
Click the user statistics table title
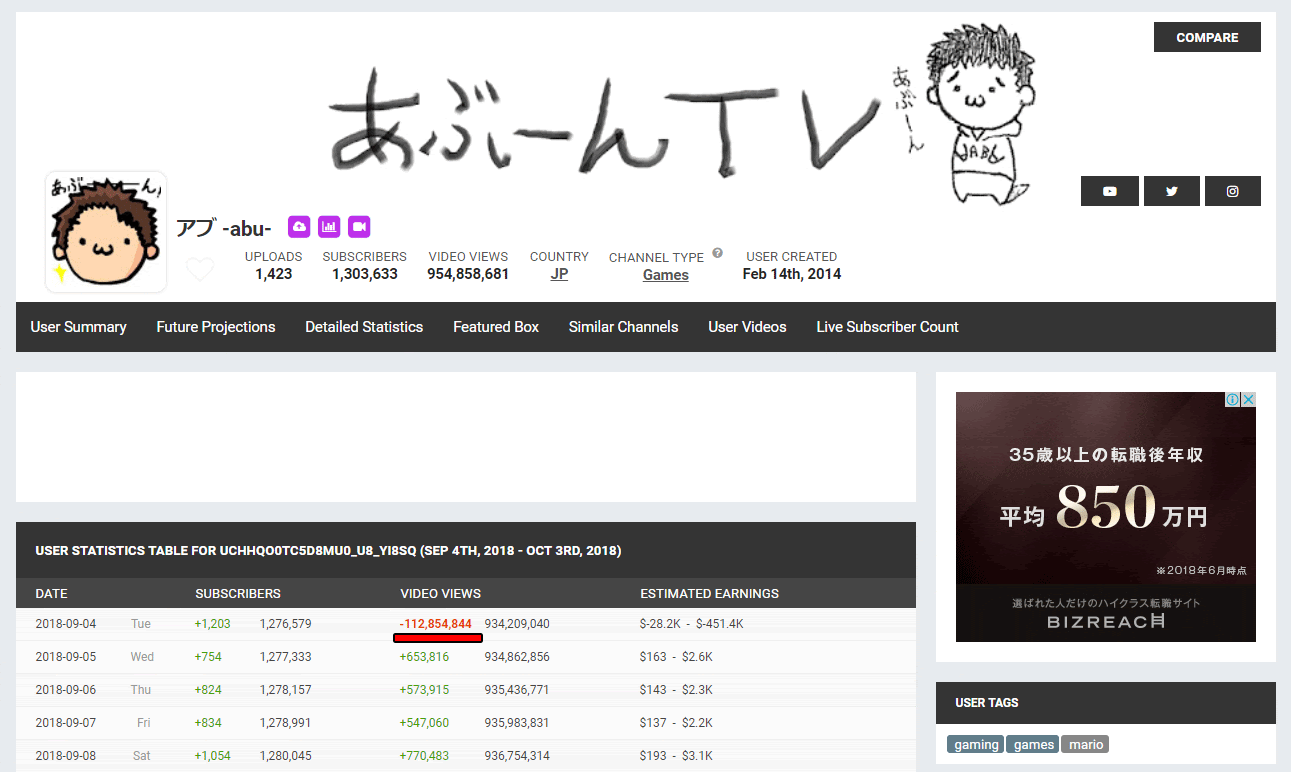[328, 551]
